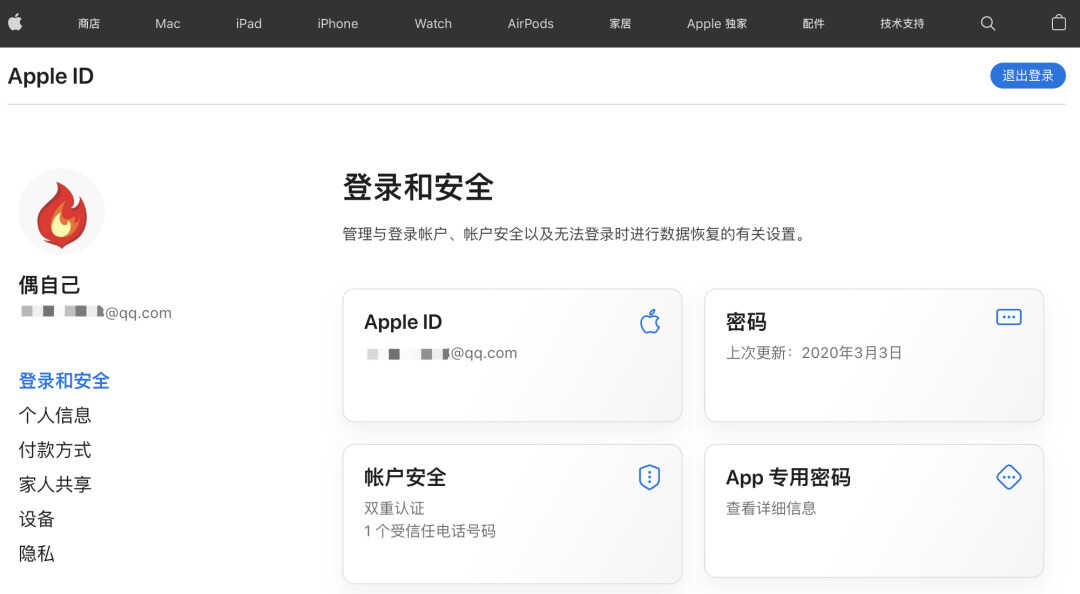Open the 配件 menu item
This screenshot has width=1080, height=594.
813,23
